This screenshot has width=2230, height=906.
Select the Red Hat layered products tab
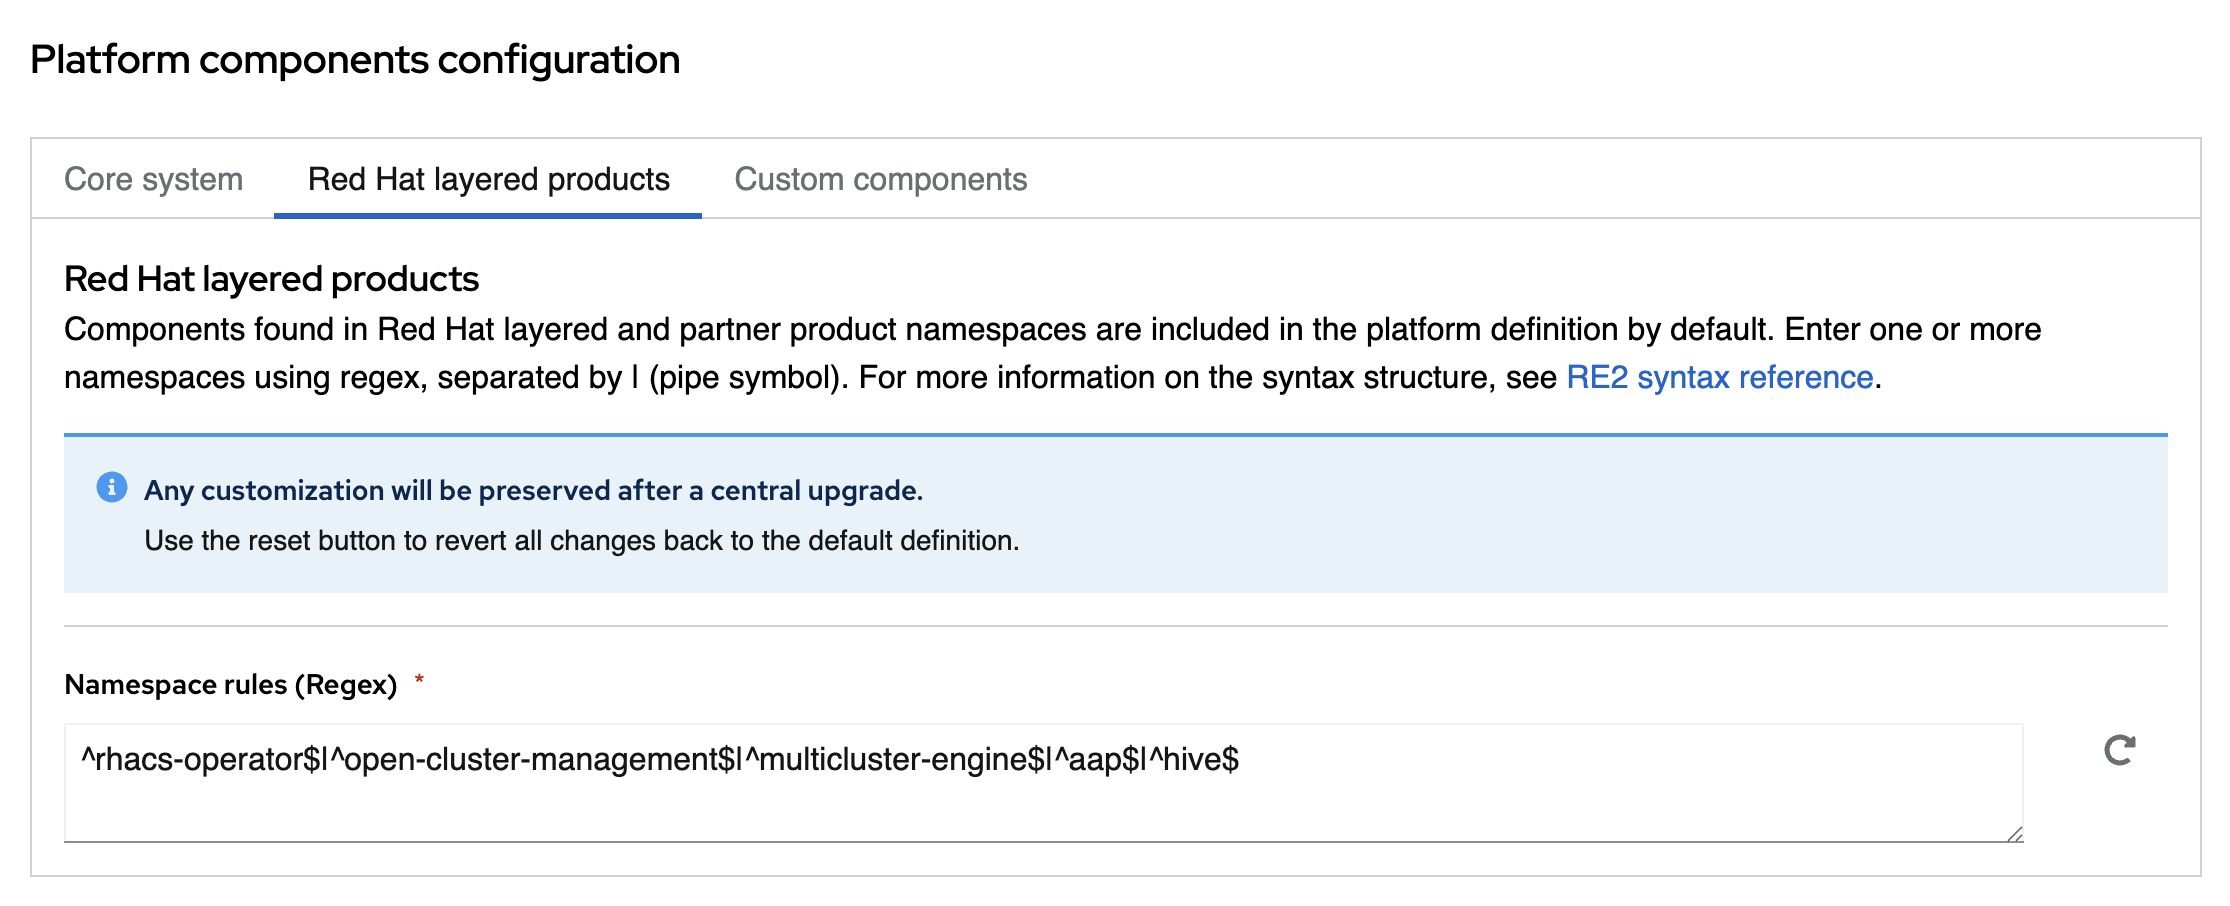click(x=488, y=180)
